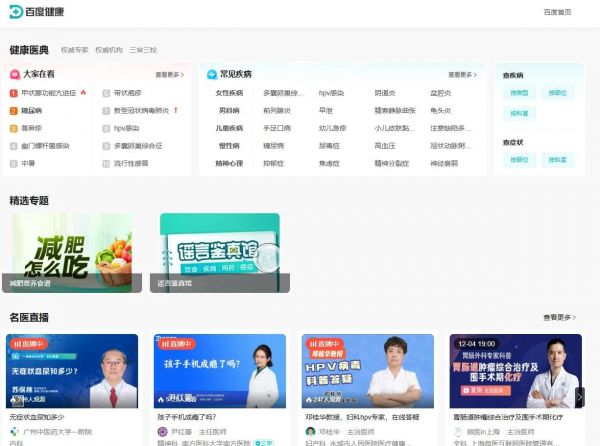The image size is (600, 446).
Task: Click 按科室 button under 查症状
Action: click(558, 160)
